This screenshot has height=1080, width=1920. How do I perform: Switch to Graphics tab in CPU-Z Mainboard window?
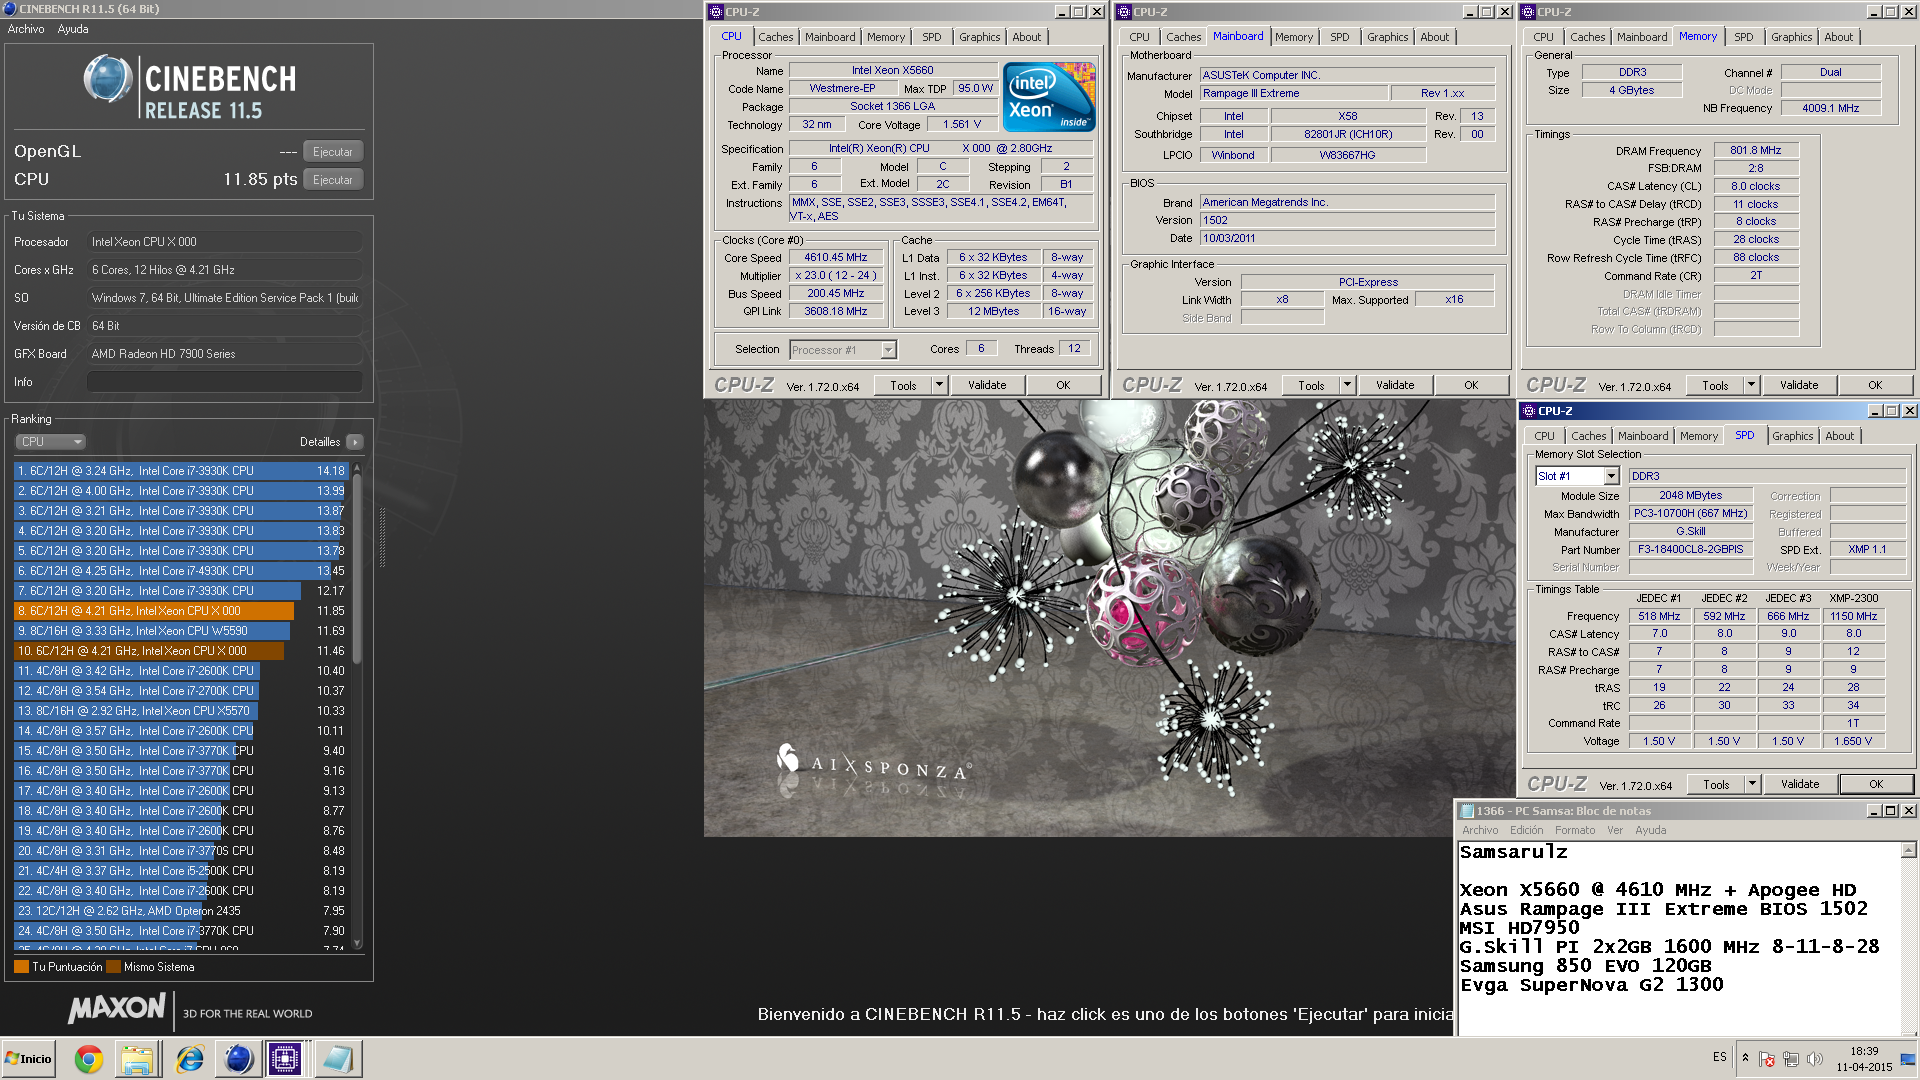[1387, 37]
